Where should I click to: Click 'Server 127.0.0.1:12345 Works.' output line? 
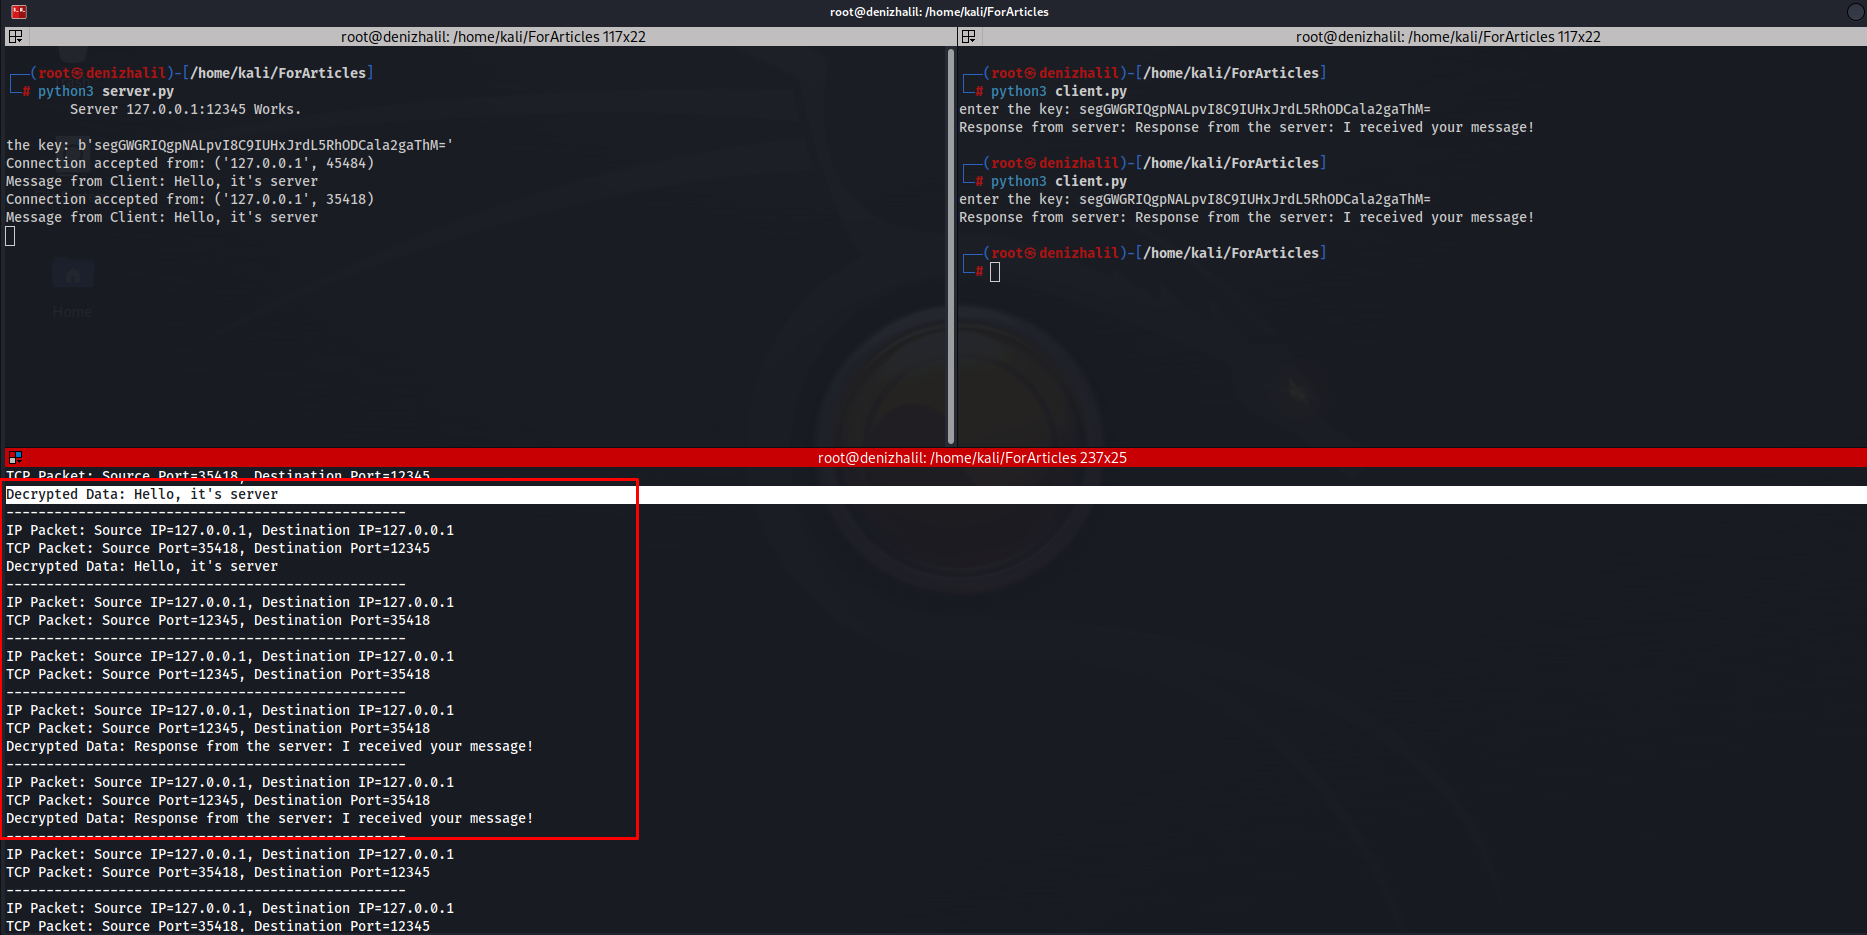[185, 109]
